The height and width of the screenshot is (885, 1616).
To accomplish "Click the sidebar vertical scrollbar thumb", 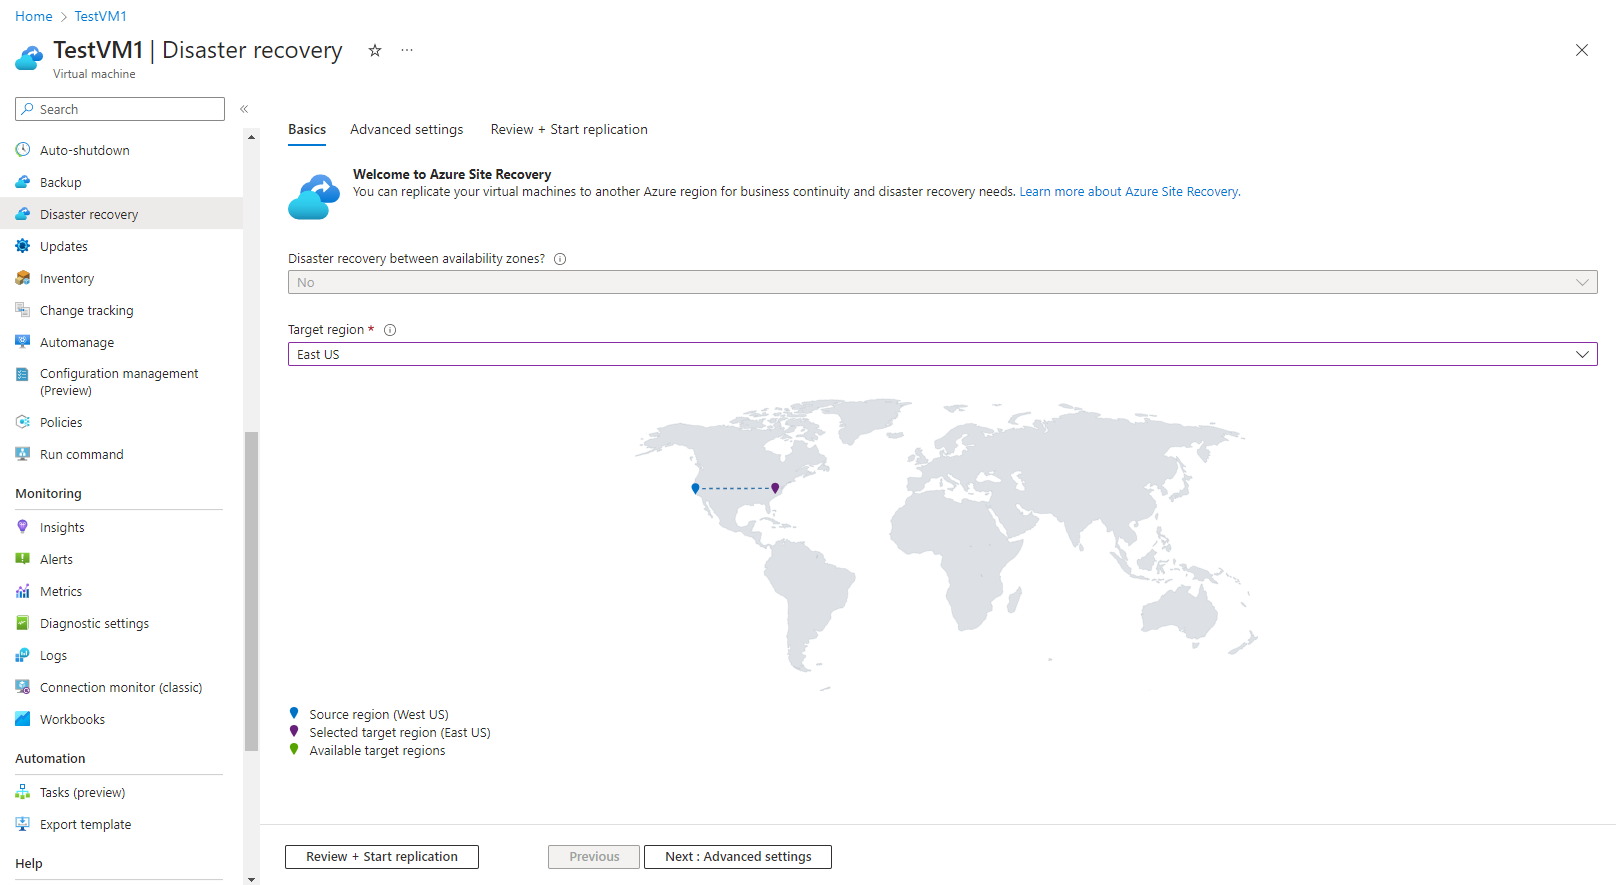I will 251,590.
